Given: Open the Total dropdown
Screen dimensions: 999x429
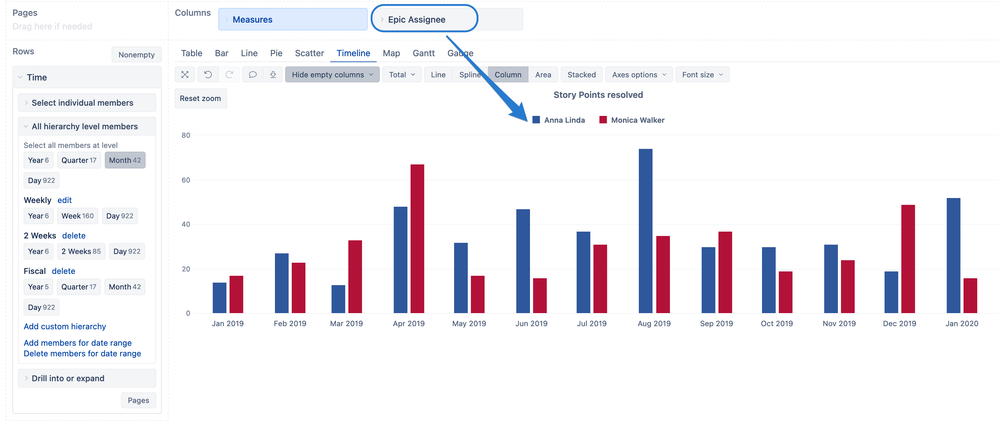Looking at the screenshot, I should click(401, 75).
